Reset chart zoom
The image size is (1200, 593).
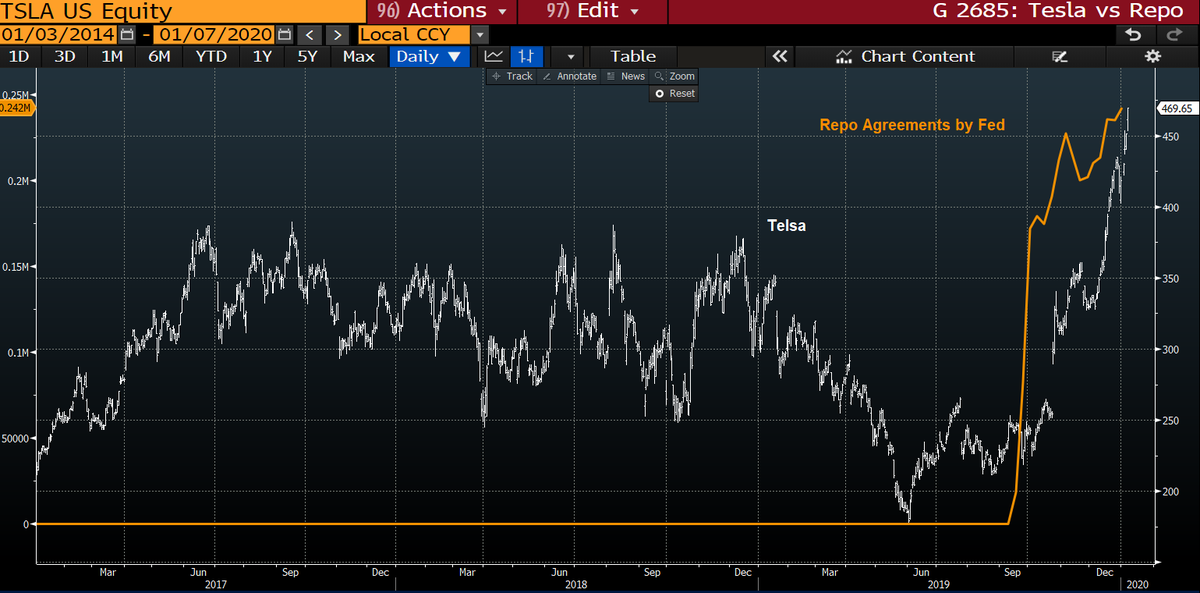pos(673,93)
